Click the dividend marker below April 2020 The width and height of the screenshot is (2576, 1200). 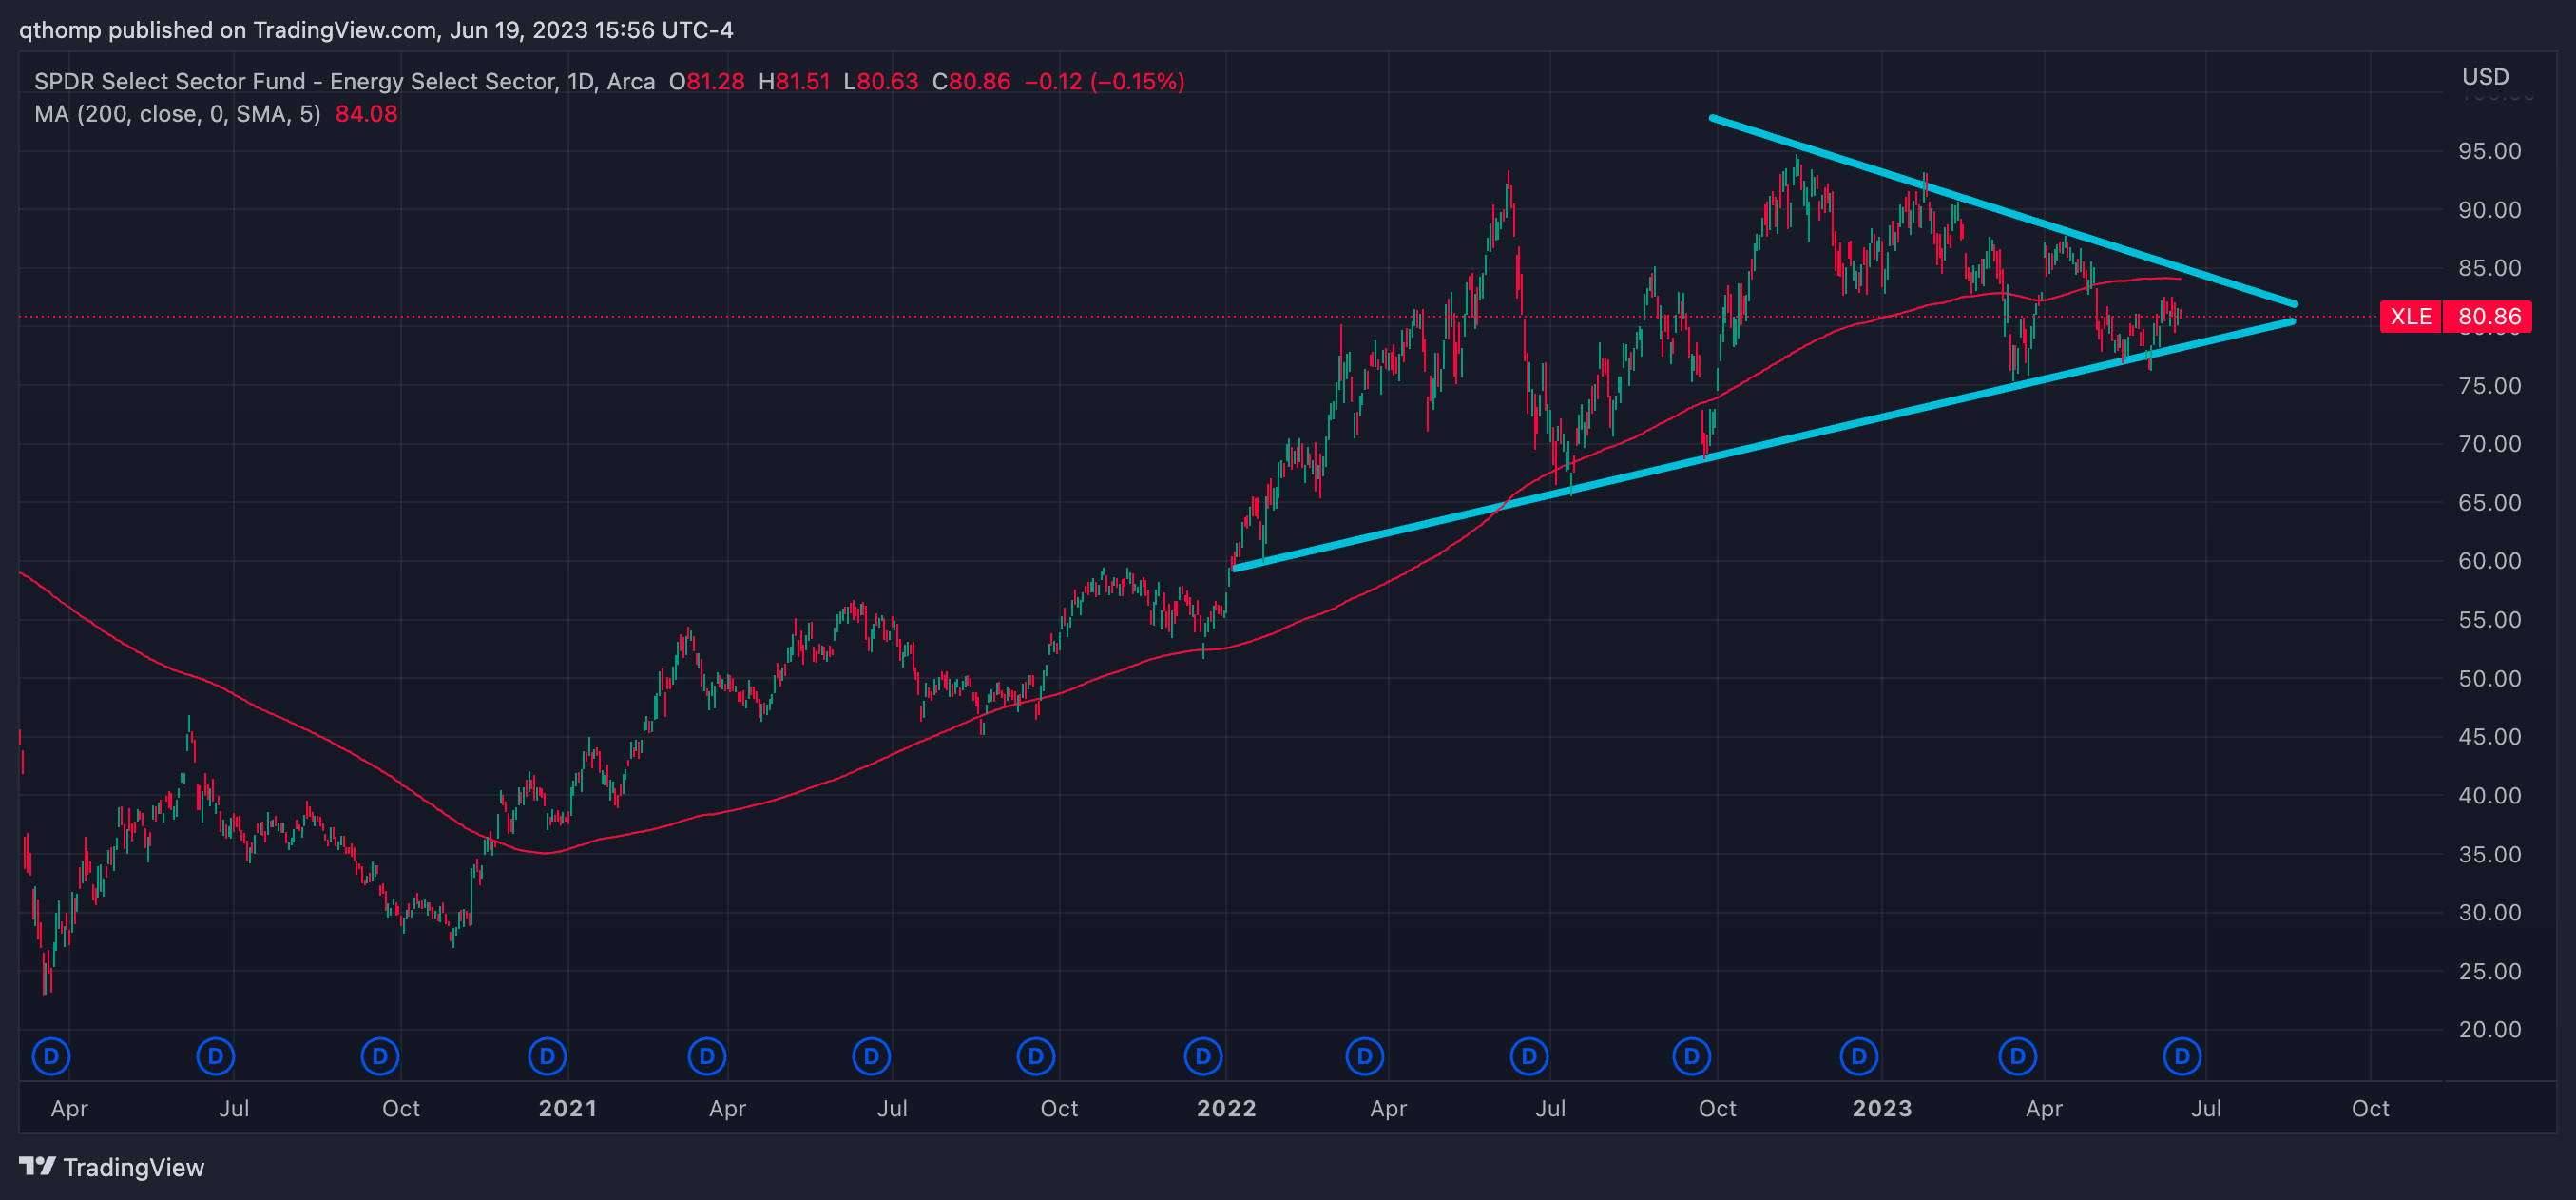(51, 1056)
